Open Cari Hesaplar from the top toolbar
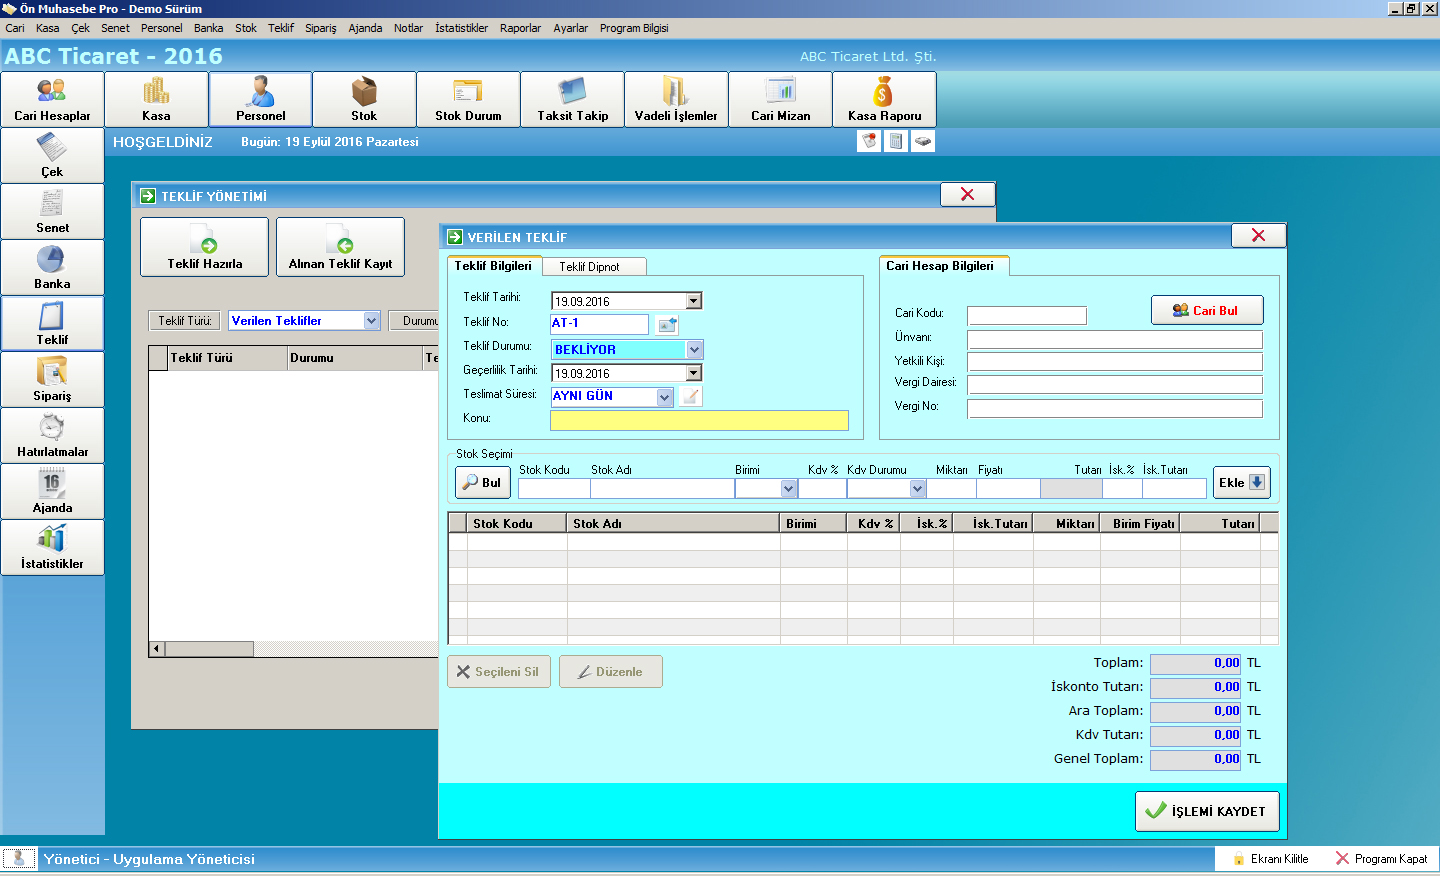Screen dimensions: 1440x876 pos(52,100)
